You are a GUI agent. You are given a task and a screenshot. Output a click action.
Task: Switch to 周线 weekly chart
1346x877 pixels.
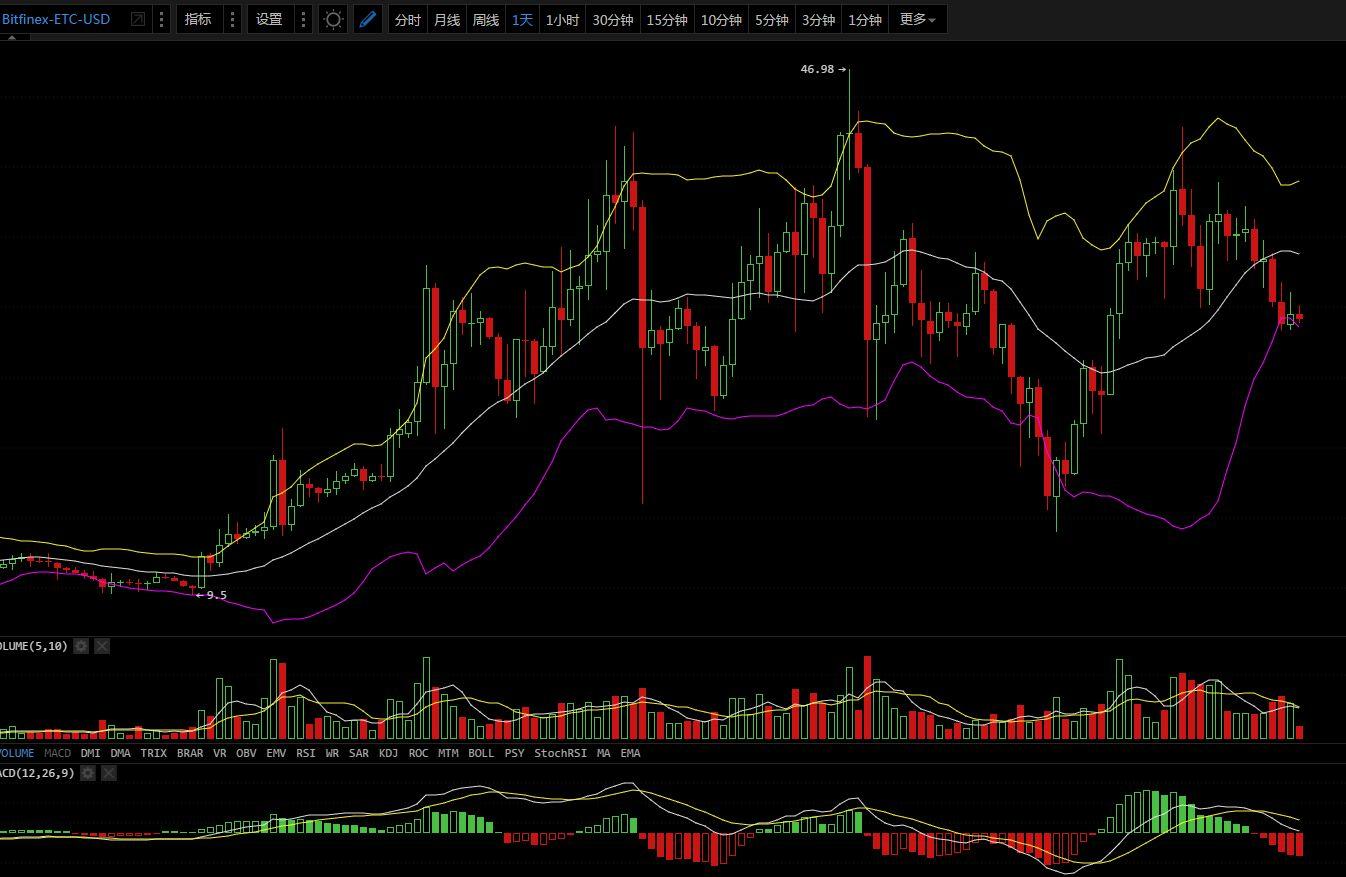tap(485, 20)
